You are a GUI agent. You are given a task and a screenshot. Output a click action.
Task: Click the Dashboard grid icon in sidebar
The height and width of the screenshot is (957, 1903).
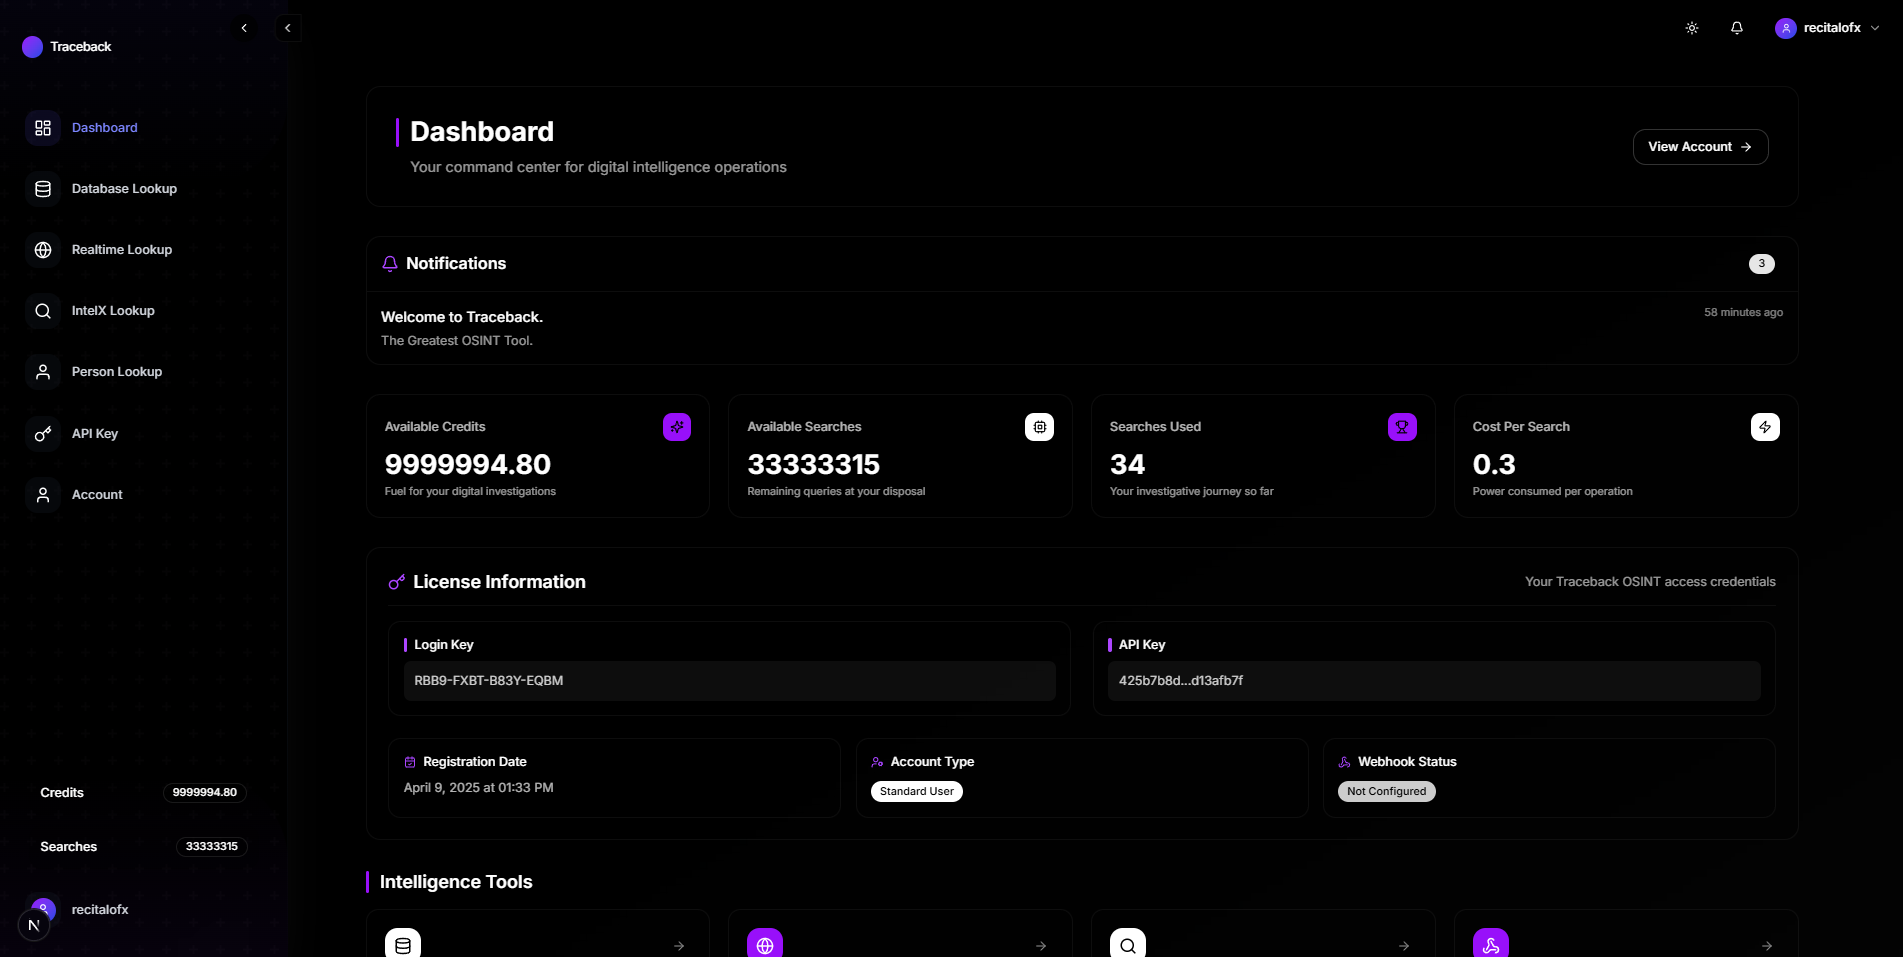click(43, 128)
